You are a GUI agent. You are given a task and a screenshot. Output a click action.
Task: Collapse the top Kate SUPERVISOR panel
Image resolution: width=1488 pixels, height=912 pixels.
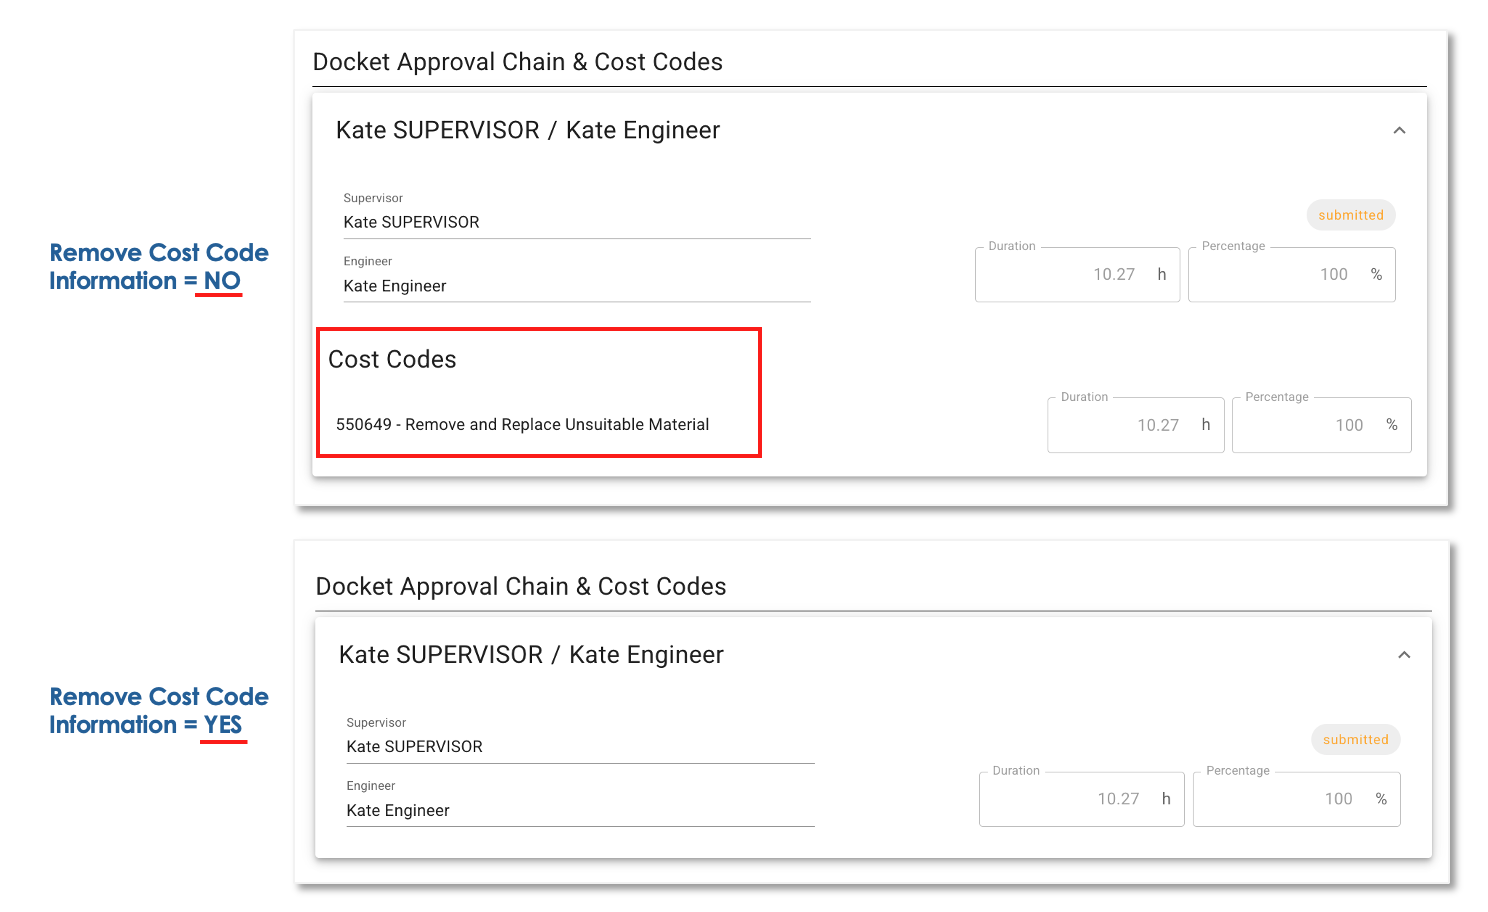[1400, 130]
